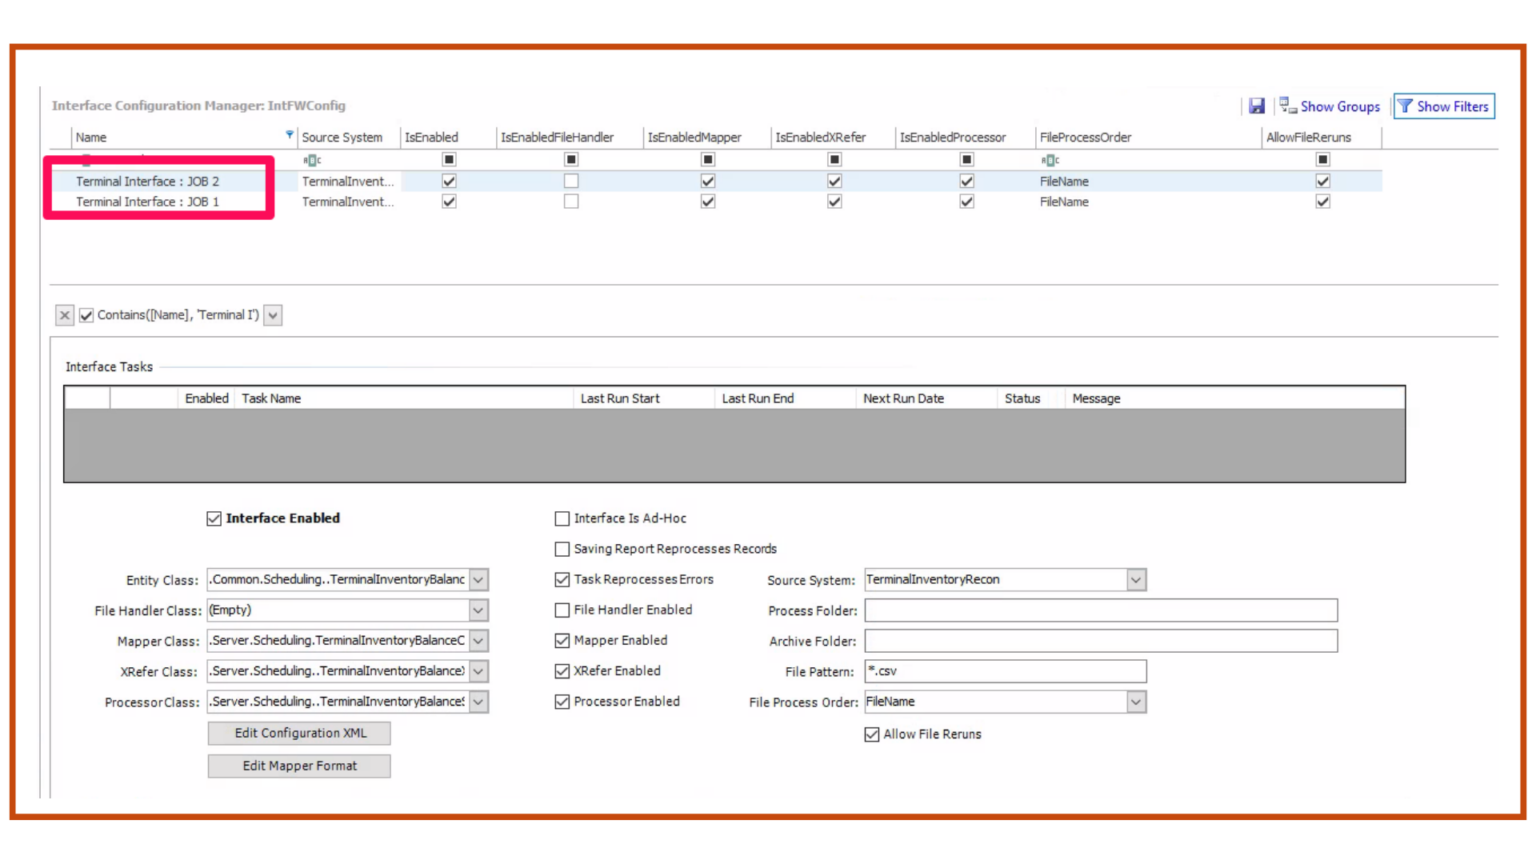Screen dimensions: 1536x864
Task: Click FileProcessOrder filter row text icon
Action: tap(1050, 160)
